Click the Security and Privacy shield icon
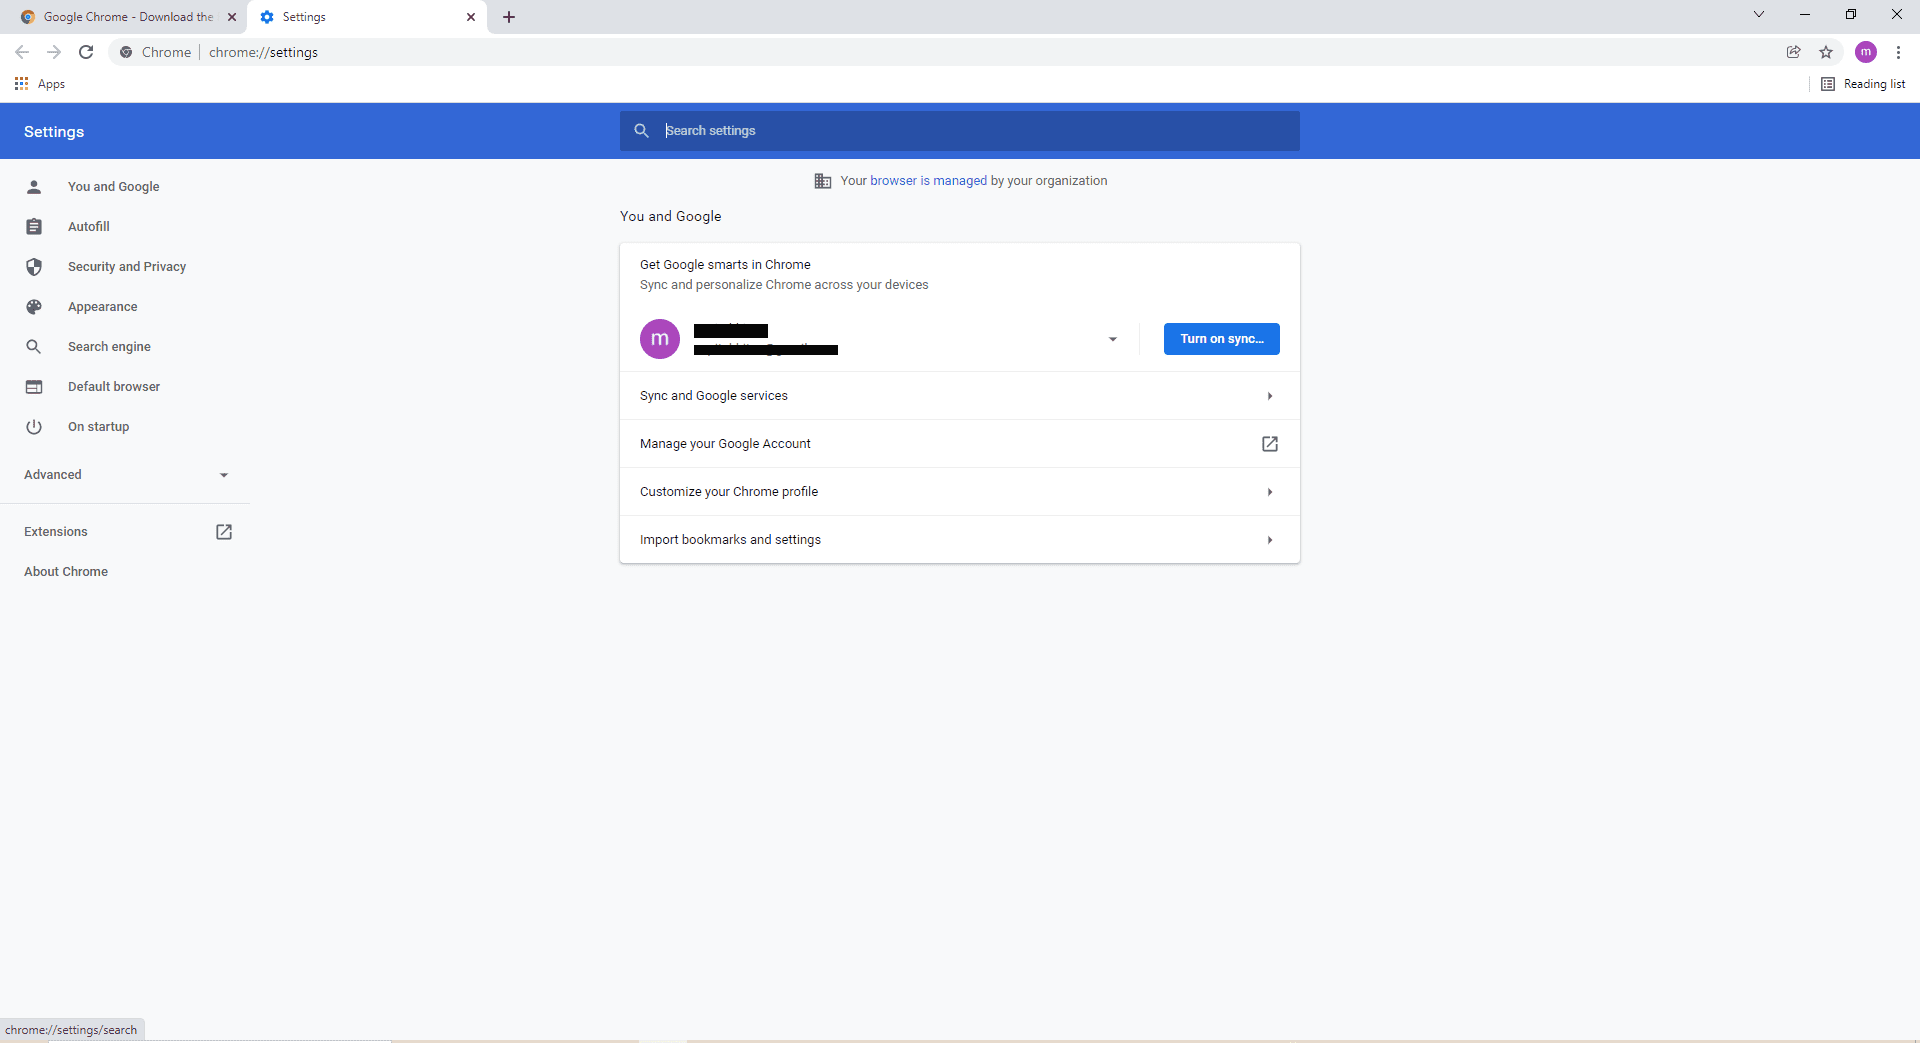 (34, 267)
